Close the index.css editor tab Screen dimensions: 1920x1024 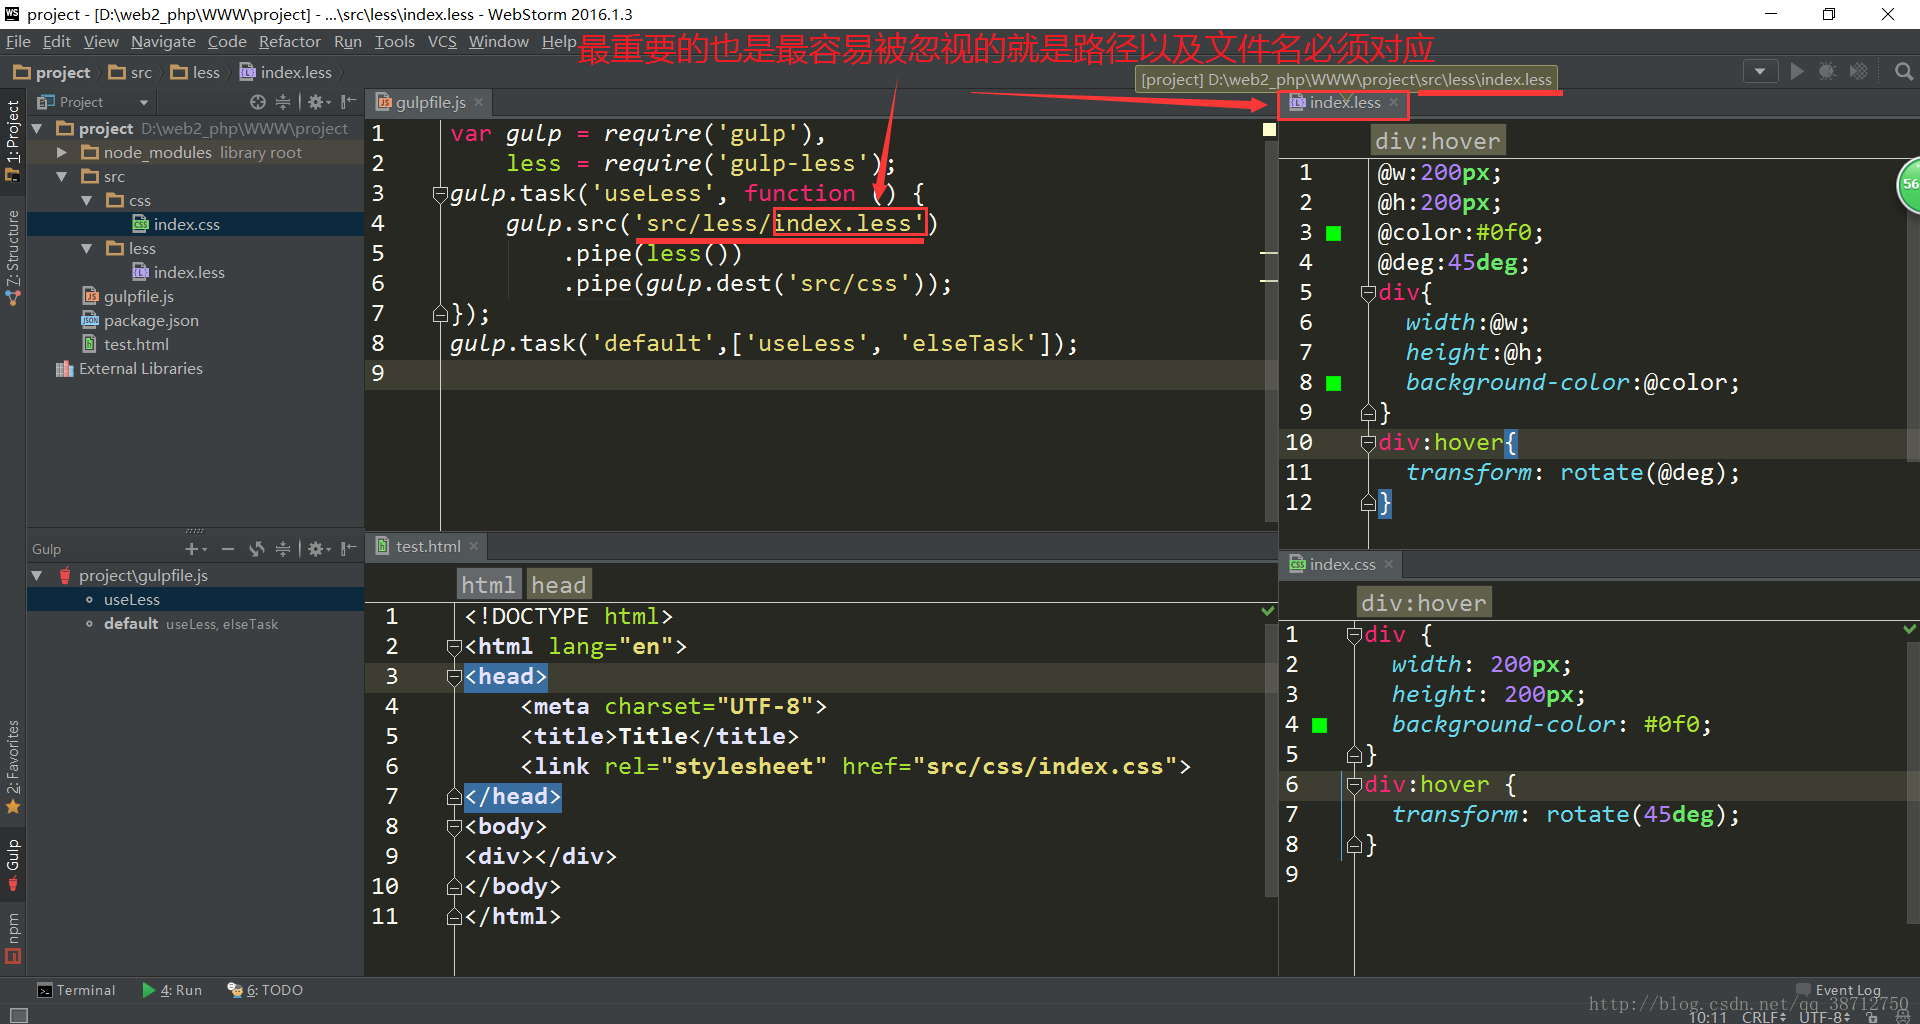(1389, 564)
